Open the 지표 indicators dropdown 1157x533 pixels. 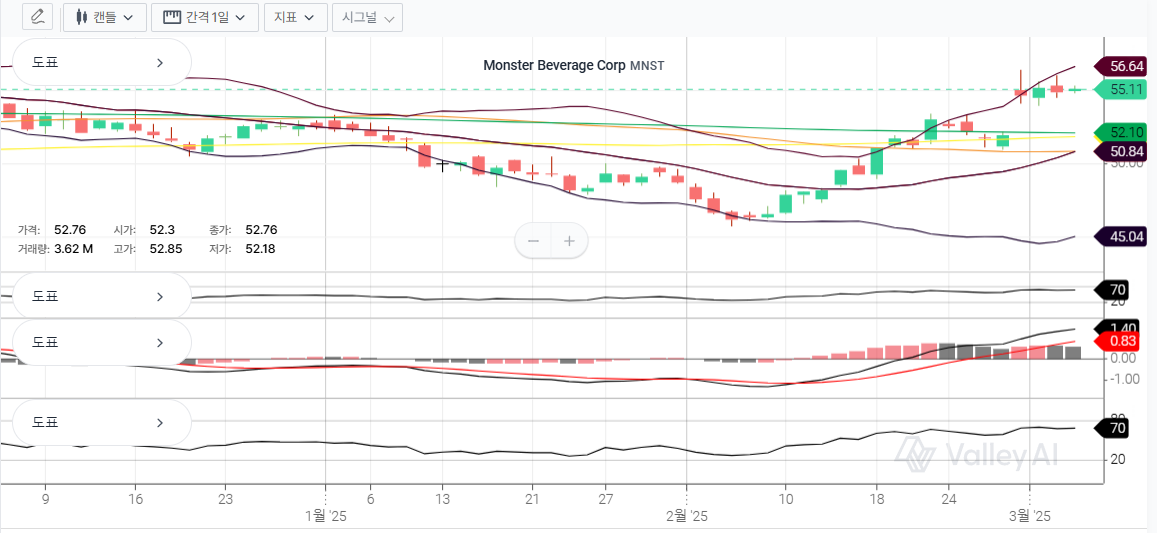pyautogui.click(x=295, y=17)
